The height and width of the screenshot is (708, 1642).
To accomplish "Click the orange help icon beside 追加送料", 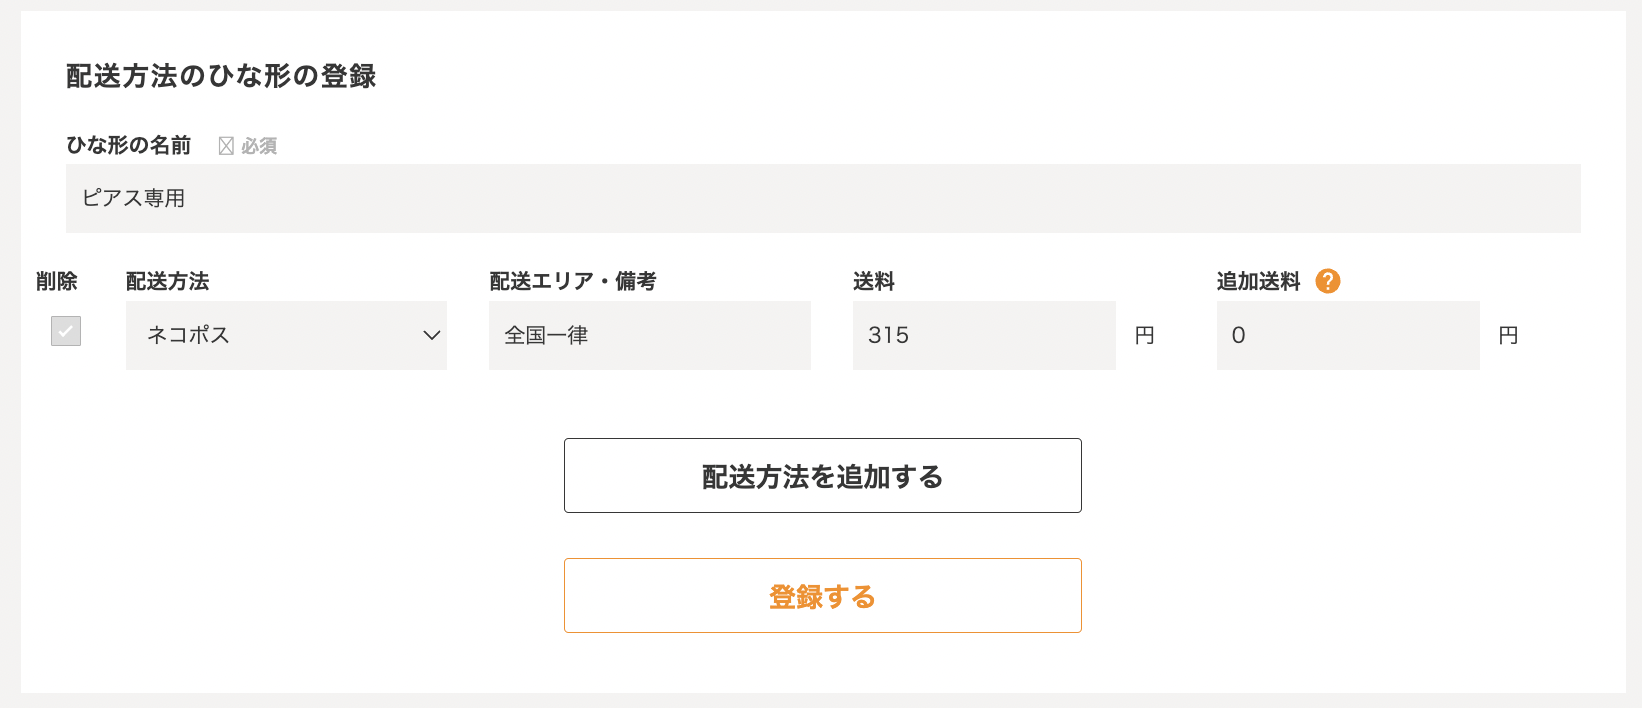I will [x=1327, y=281].
